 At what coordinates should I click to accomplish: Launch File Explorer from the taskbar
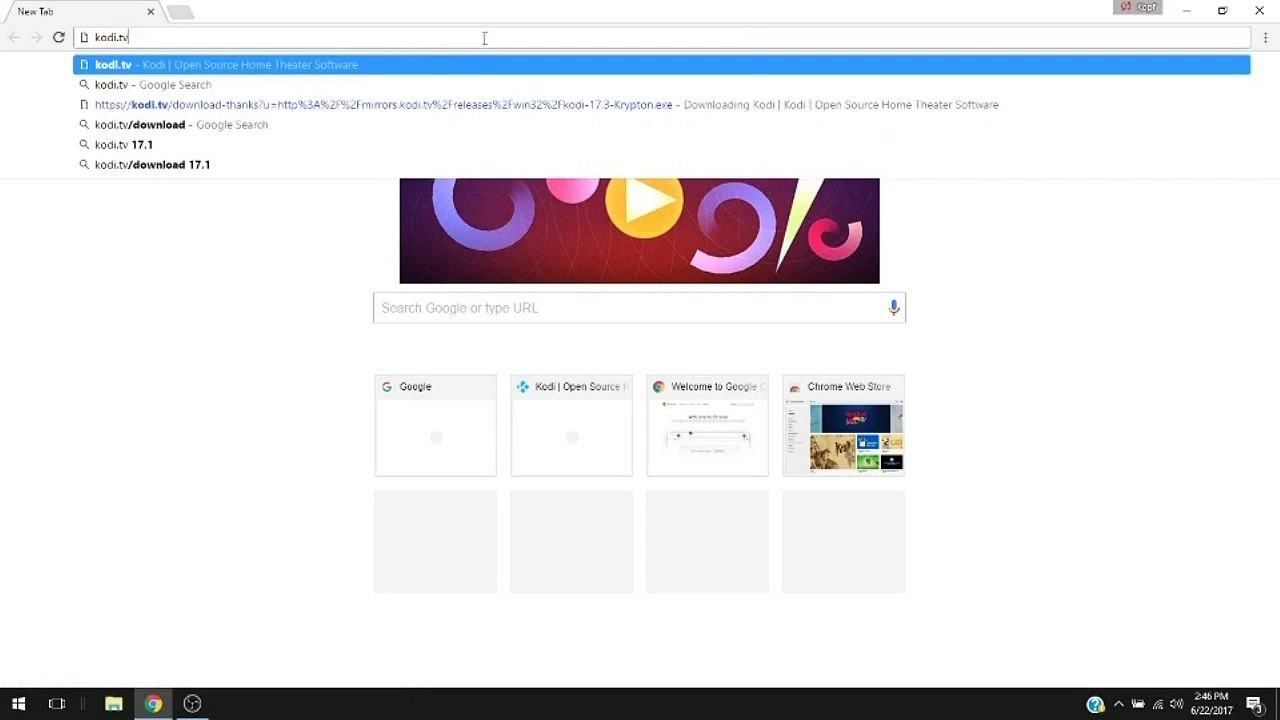114,704
